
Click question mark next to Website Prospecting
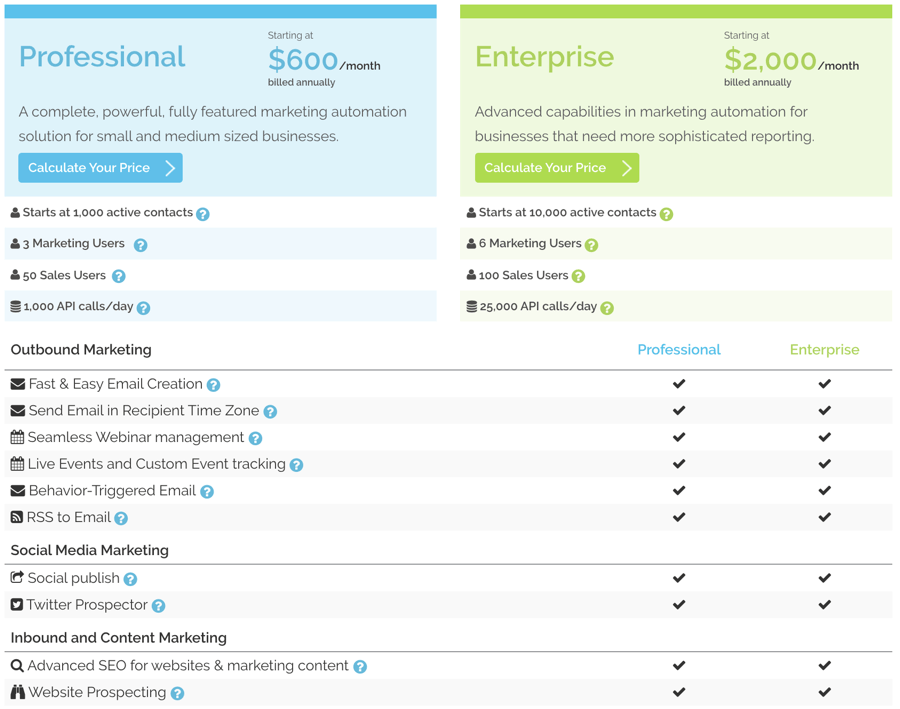click(x=177, y=693)
